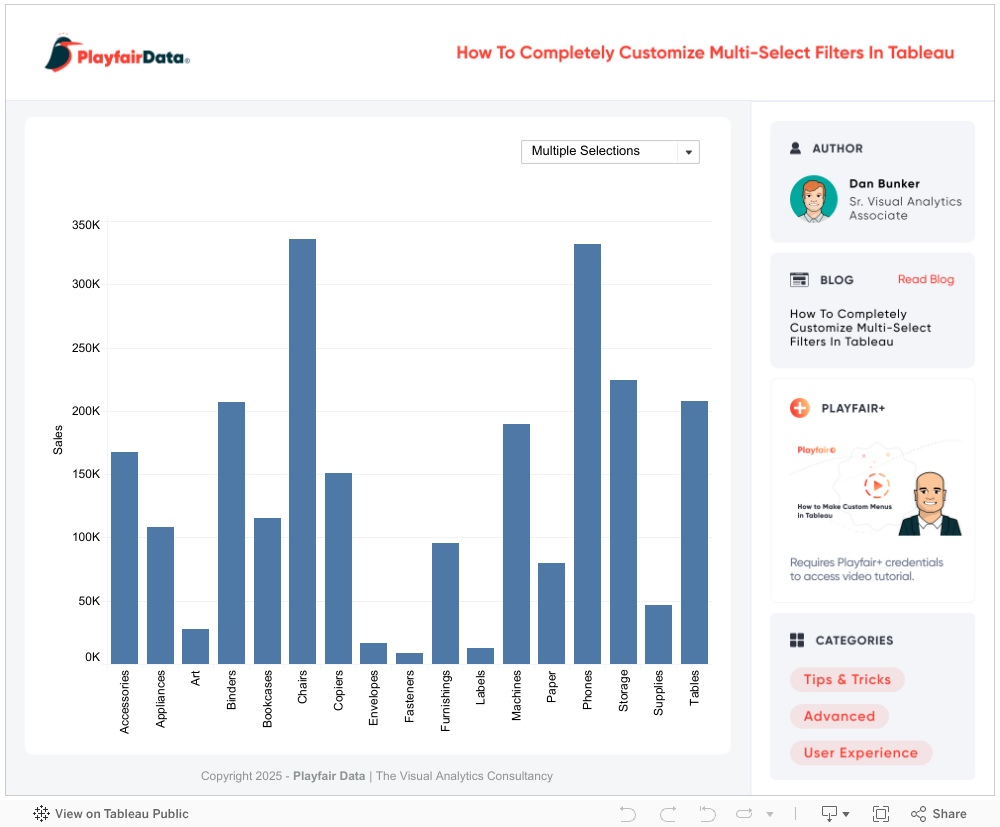The image size is (1000, 827).
Task: Enter full screen mode via the toolbar icon
Action: click(881, 814)
